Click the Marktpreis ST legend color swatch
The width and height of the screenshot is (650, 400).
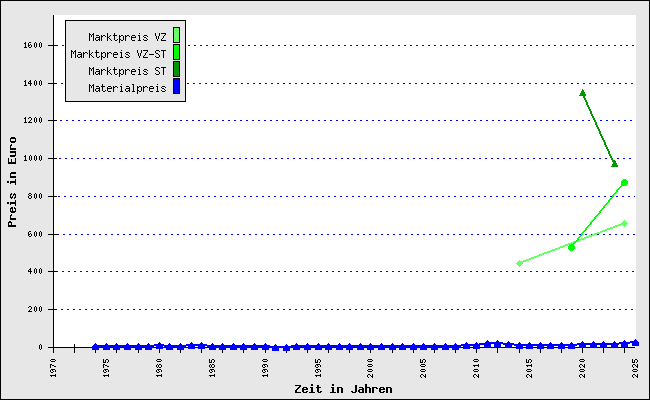tap(176, 69)
